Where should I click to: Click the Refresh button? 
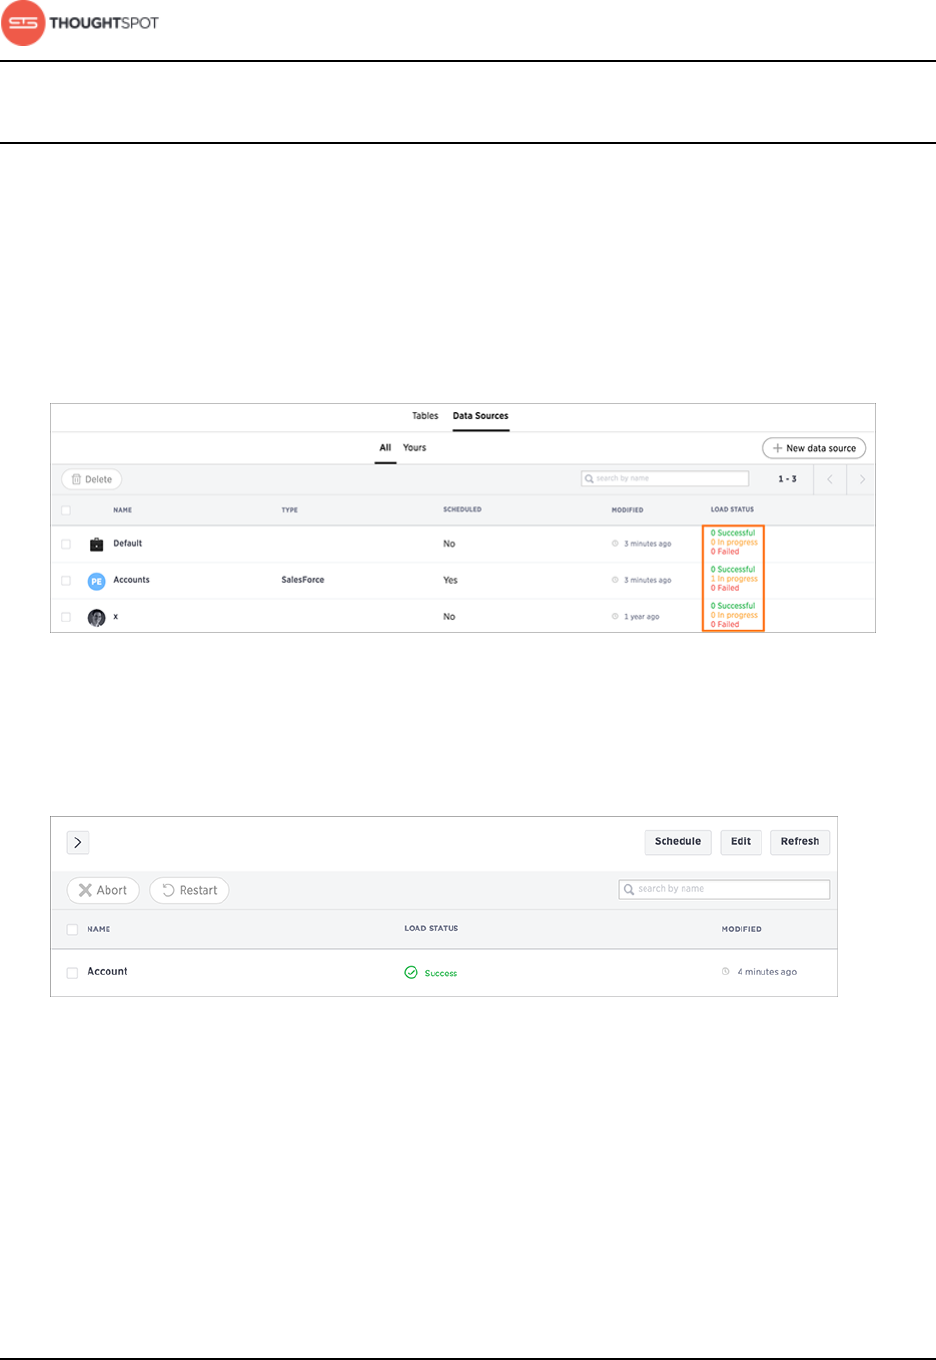click(x=800, y=842)
